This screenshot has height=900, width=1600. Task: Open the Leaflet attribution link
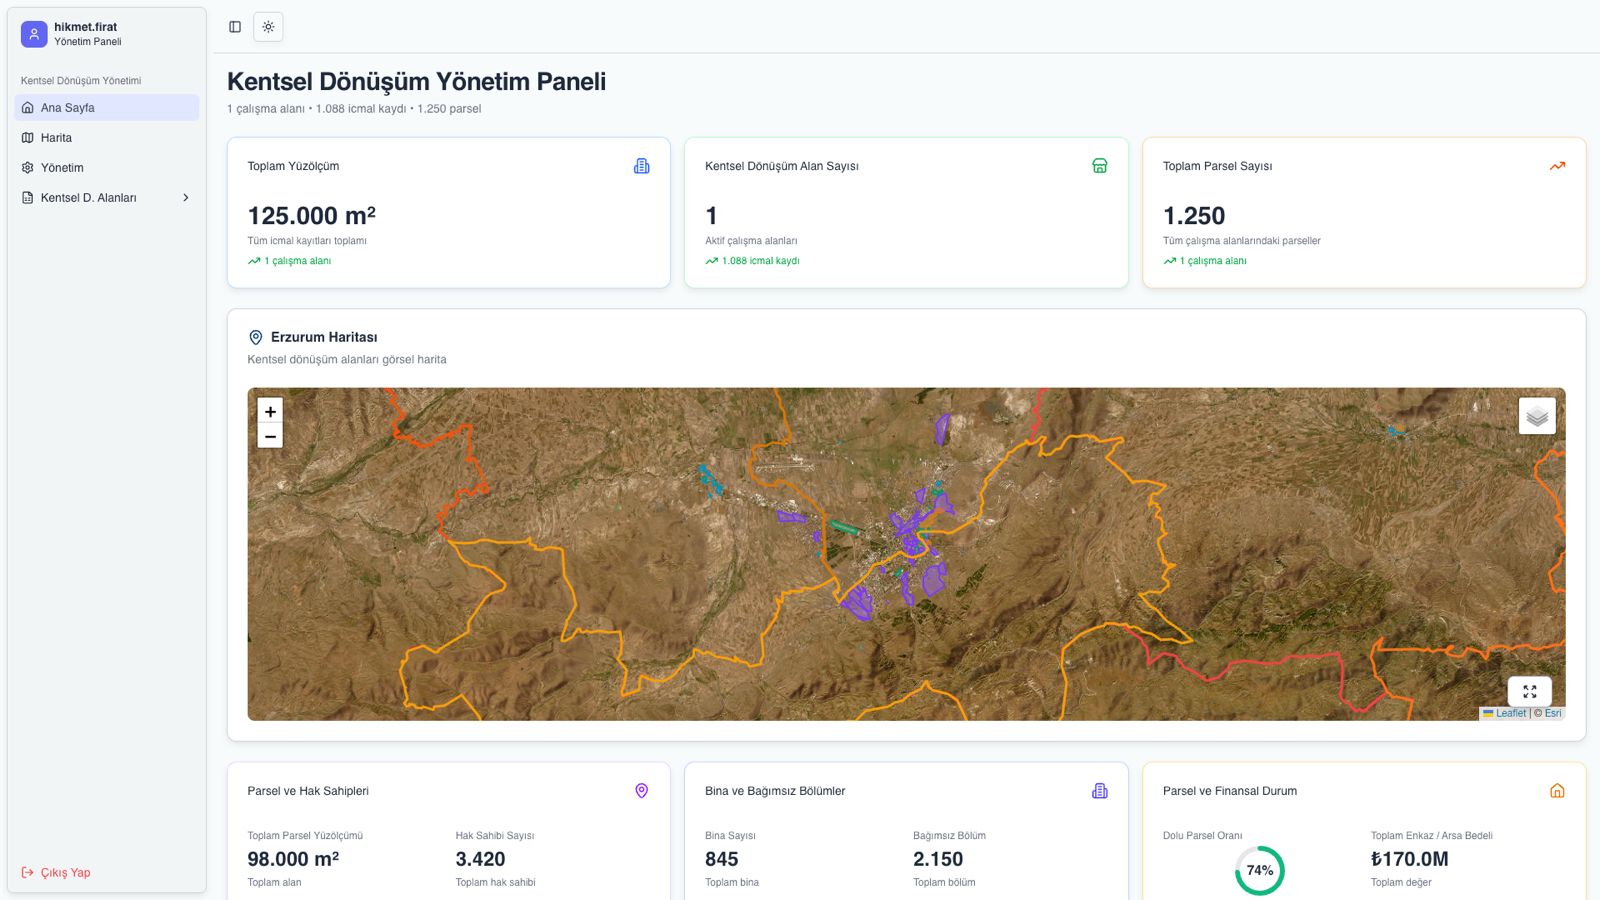(1510, 713)
